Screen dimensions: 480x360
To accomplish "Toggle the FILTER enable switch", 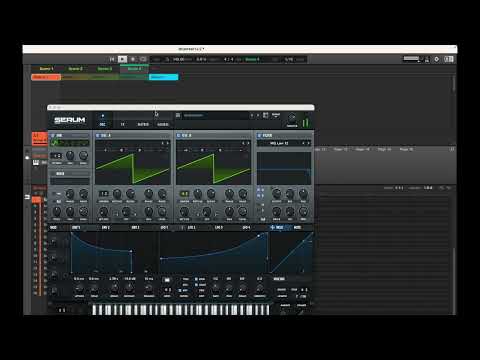I will [259, 135].
